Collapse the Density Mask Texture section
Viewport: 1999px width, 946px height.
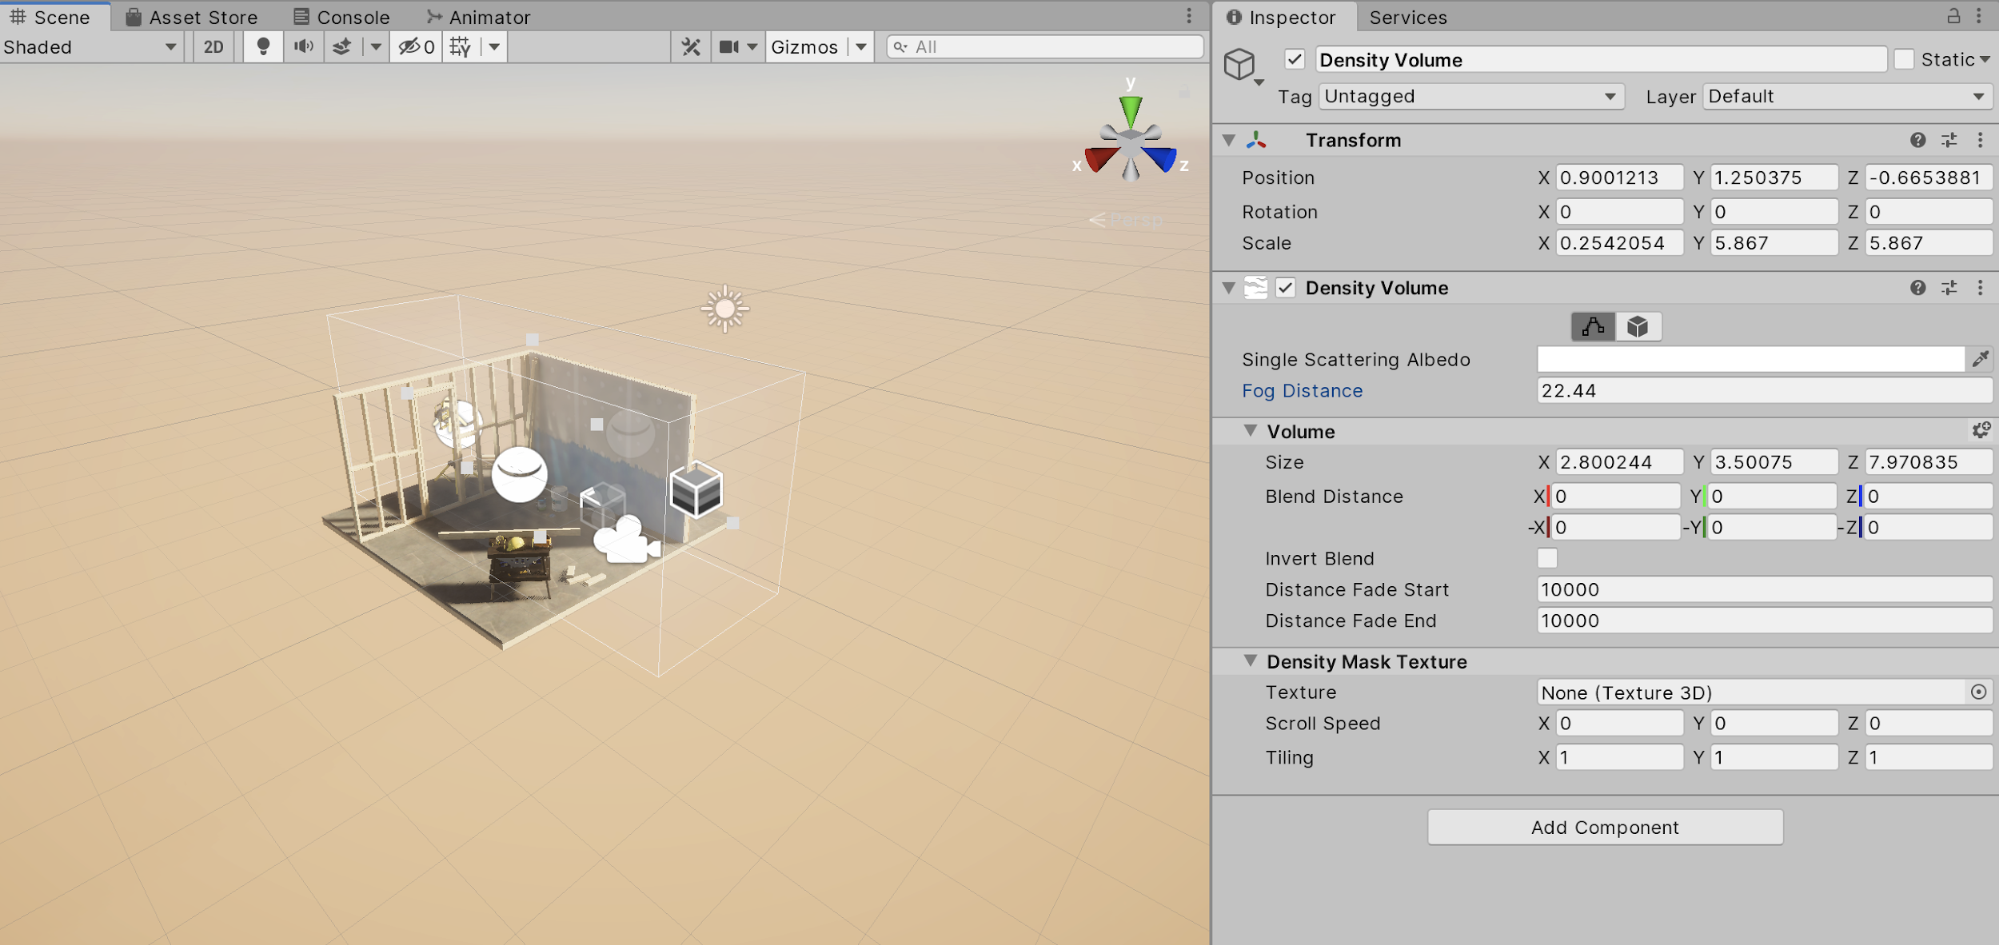[1250, 661]
